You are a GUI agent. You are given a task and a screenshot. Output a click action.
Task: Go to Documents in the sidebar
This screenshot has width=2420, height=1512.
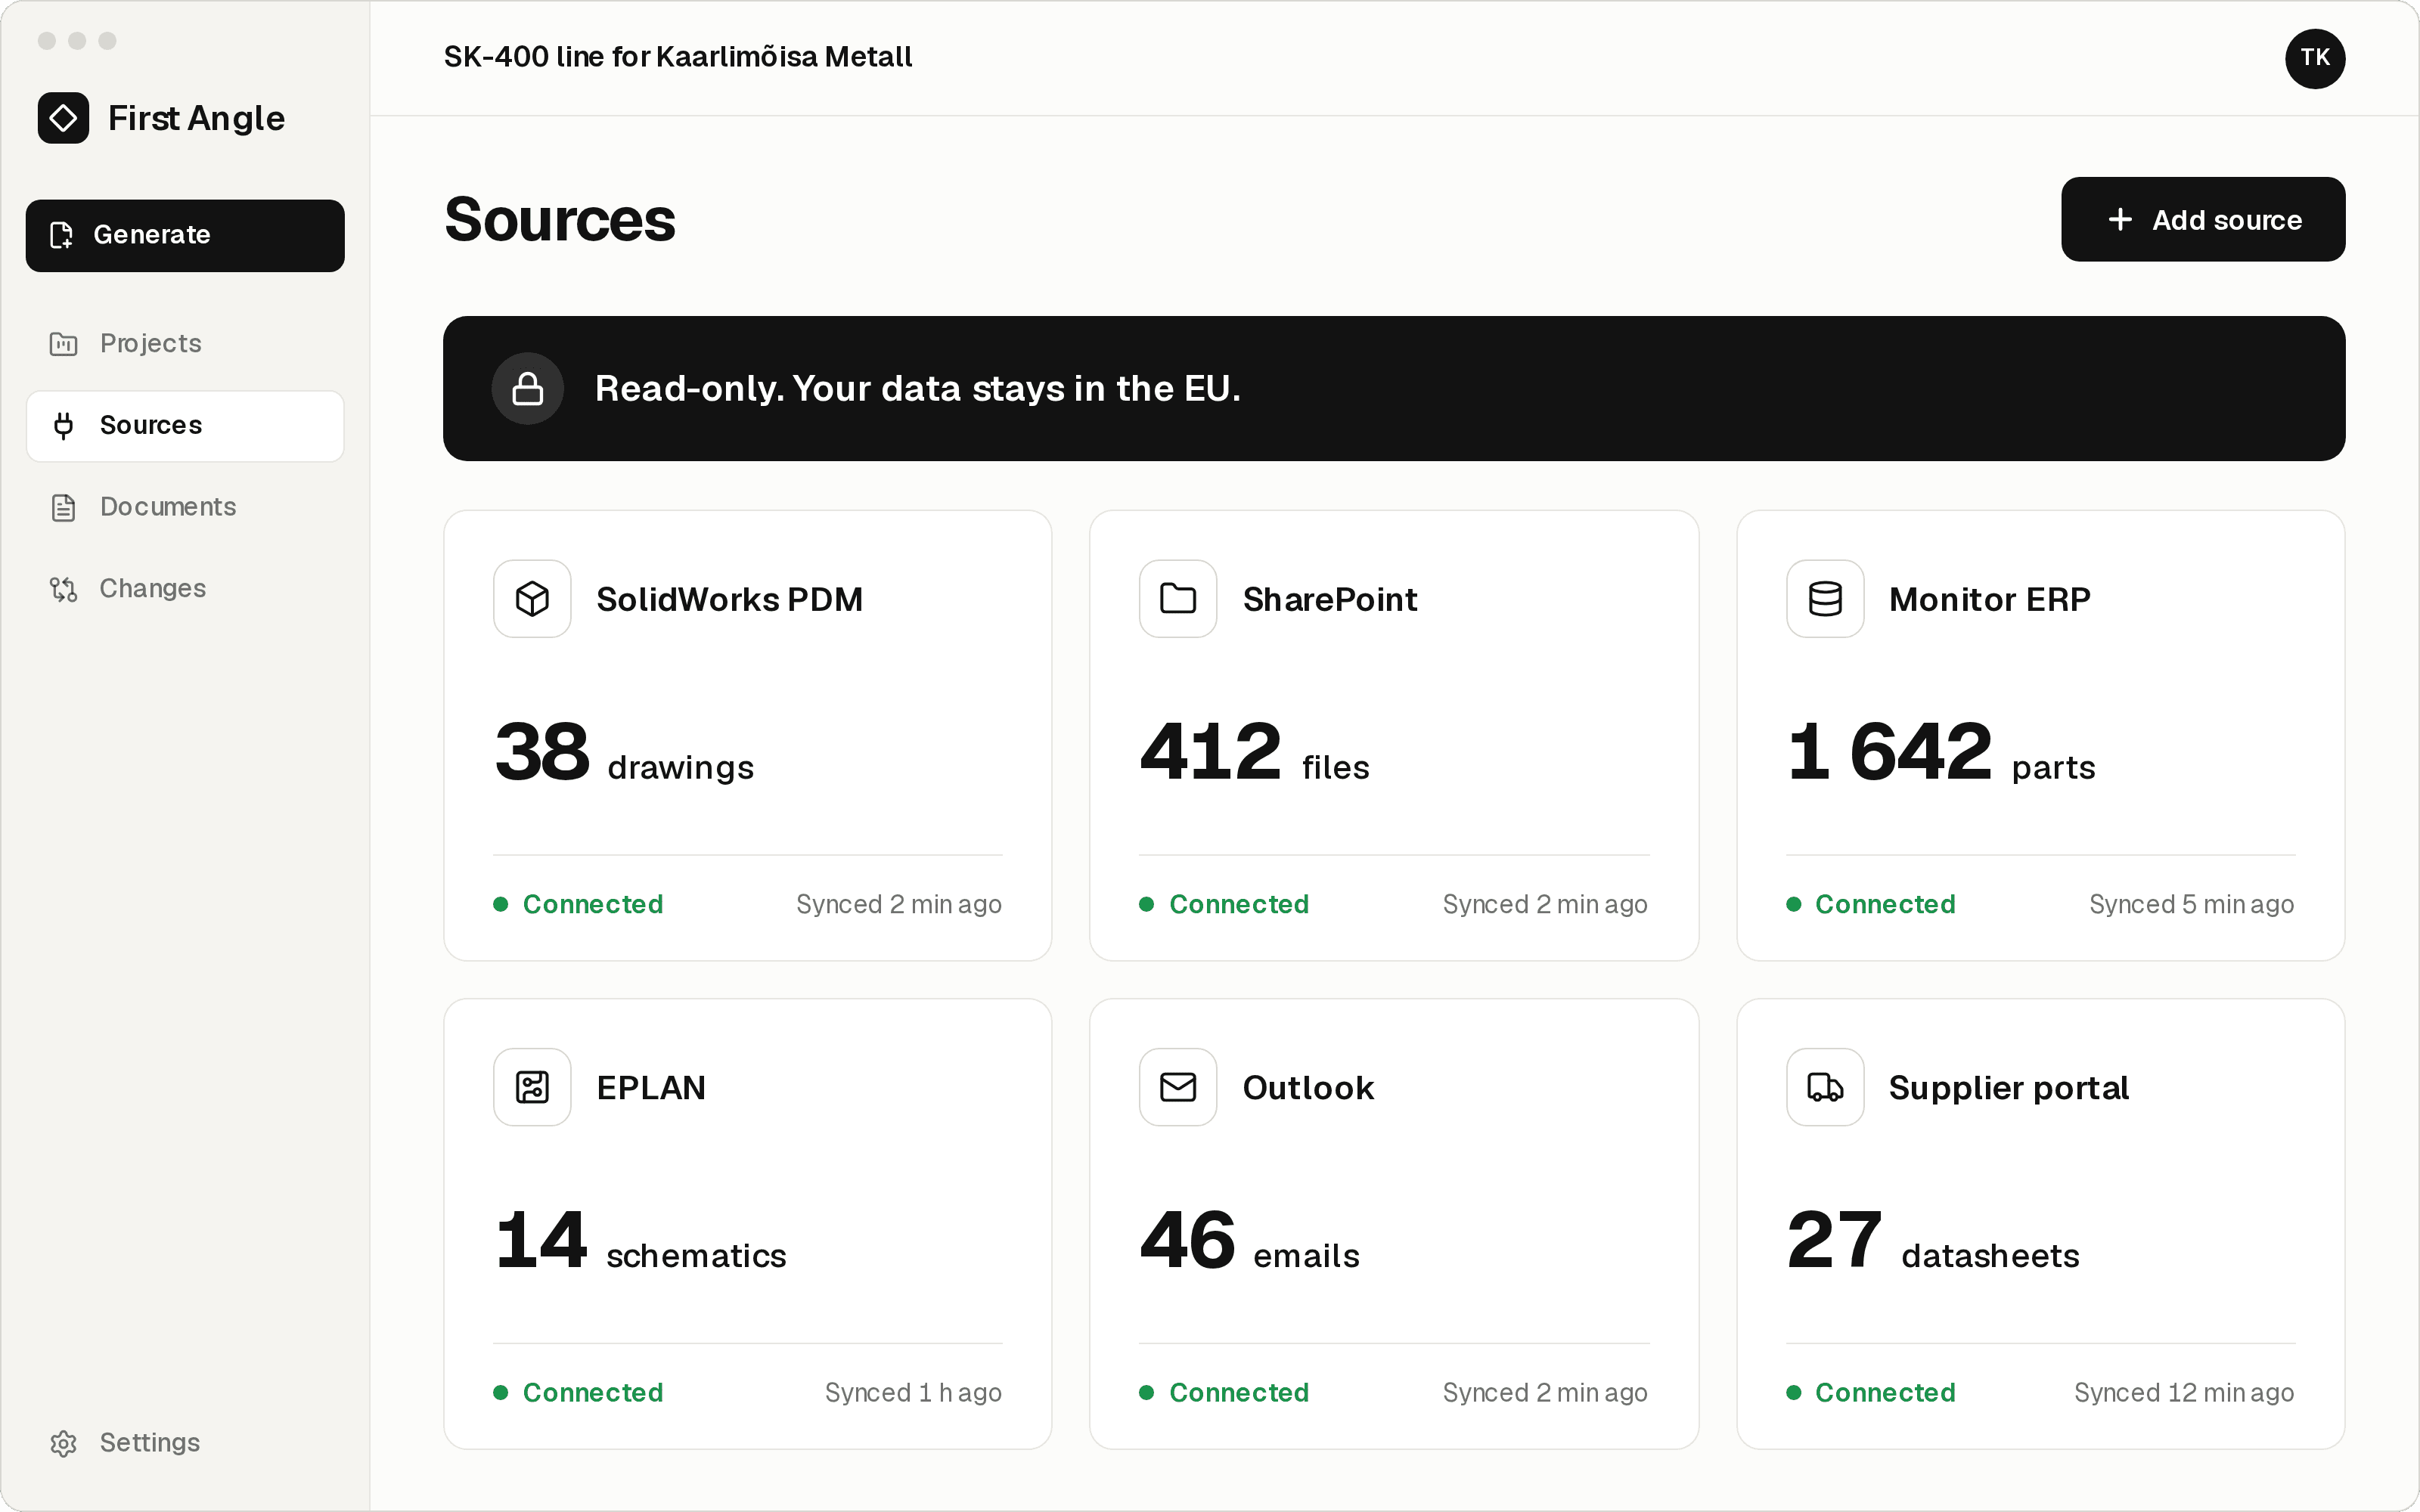tap(185, 508)
